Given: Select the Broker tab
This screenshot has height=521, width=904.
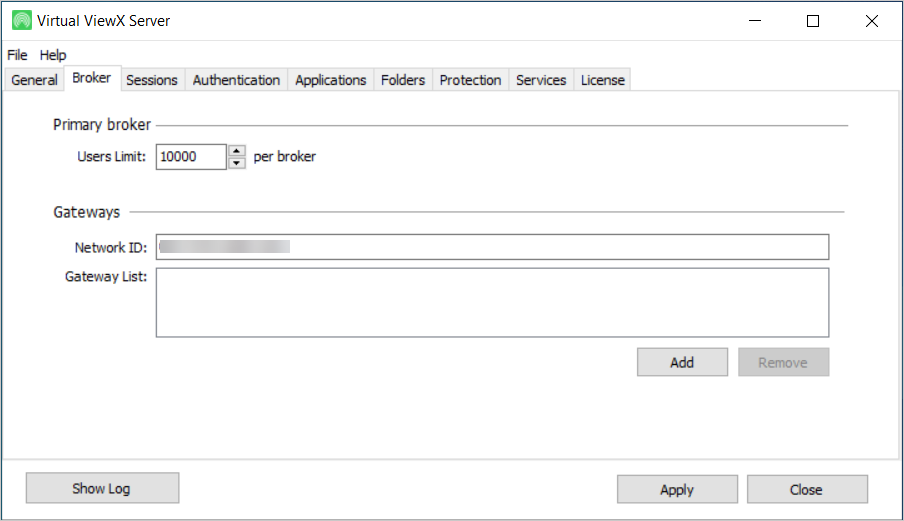Looking at the screenshot, I should point(92,78).
